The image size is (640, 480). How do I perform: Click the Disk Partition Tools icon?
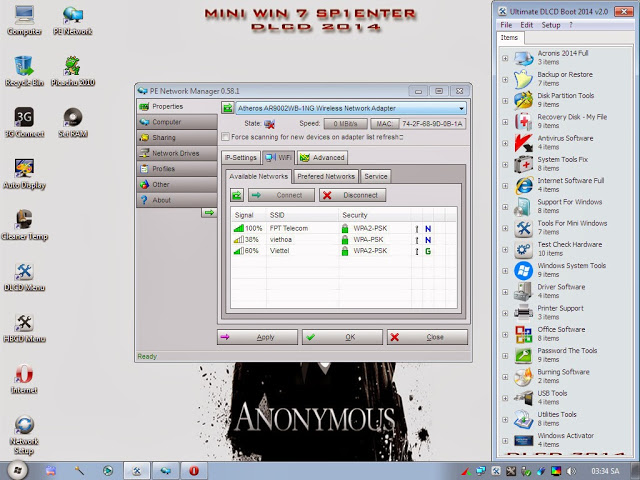(x=524, y=100)
